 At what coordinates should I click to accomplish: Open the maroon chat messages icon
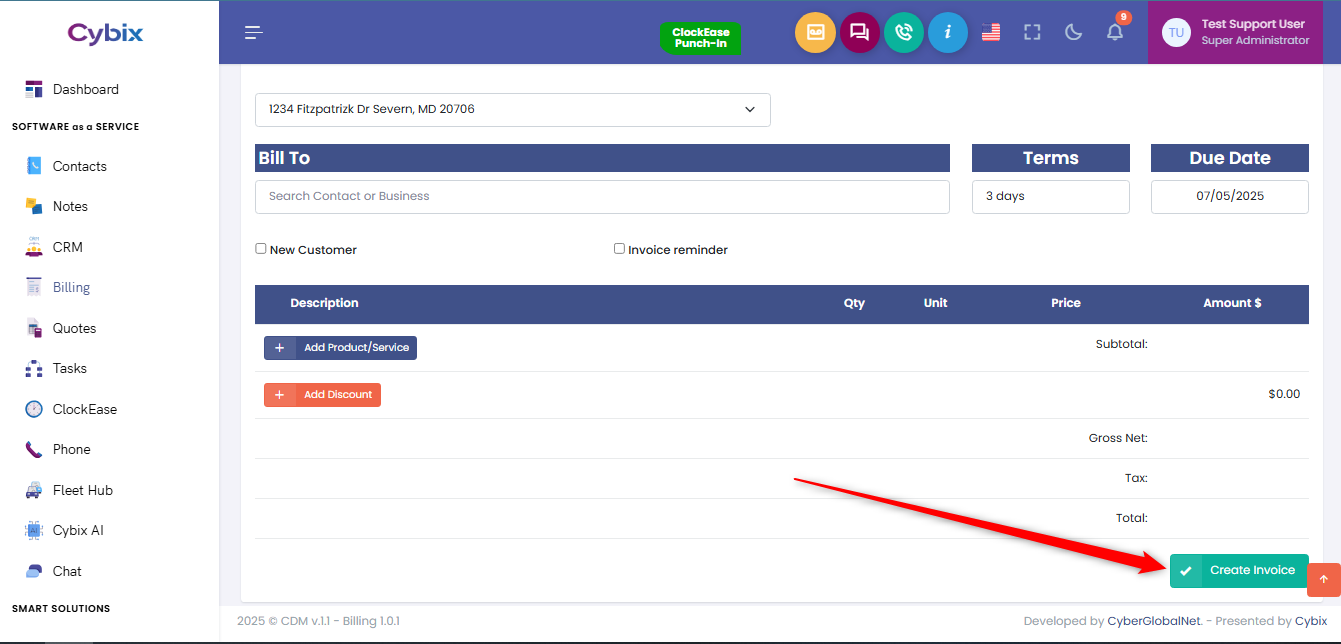pos(859,33)
